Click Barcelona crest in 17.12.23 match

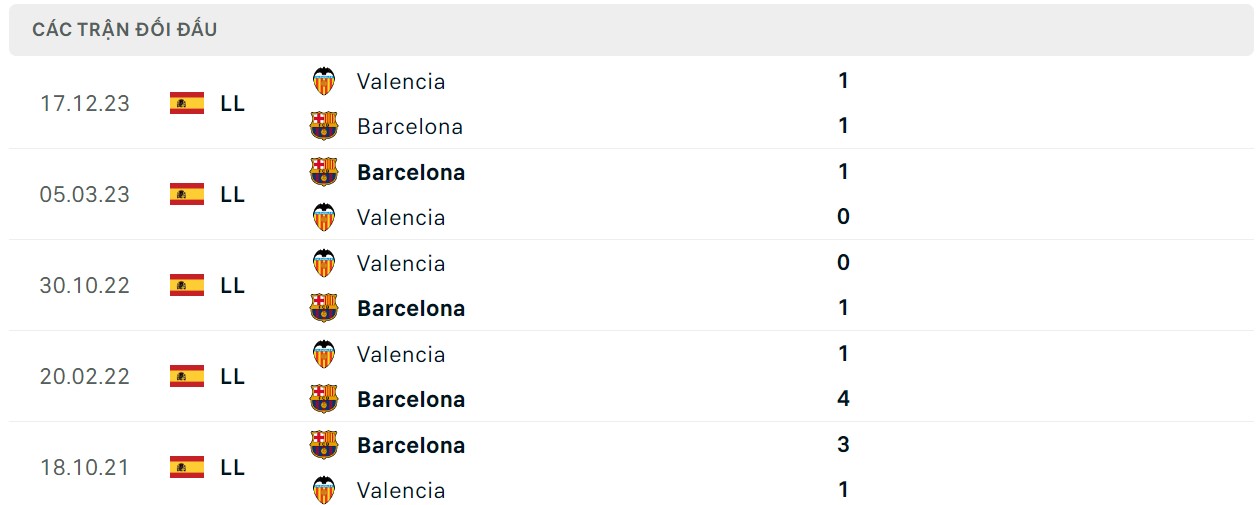tap(324, 126)
